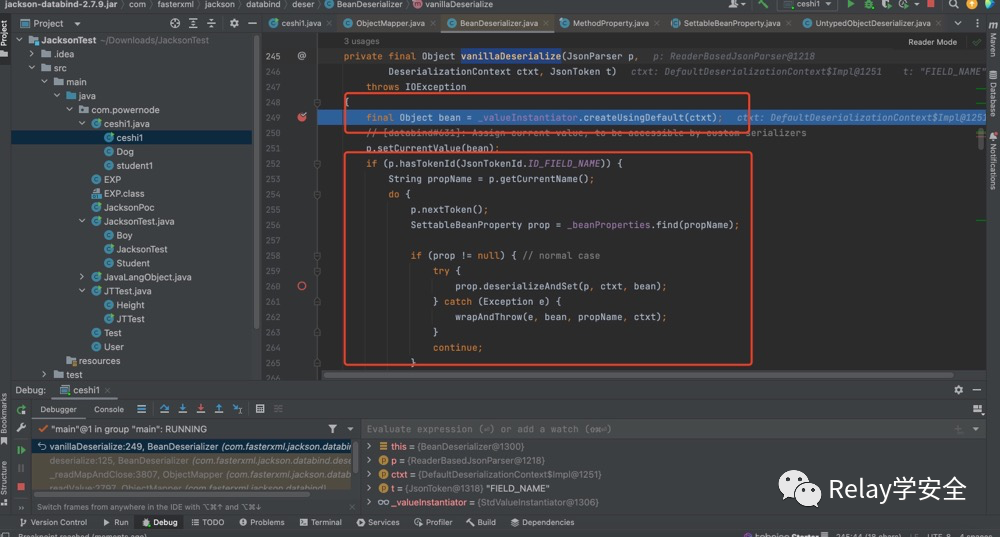Switch to the MethodProperty.java tab
The image size is (1000, 537).
pos(610,23)
